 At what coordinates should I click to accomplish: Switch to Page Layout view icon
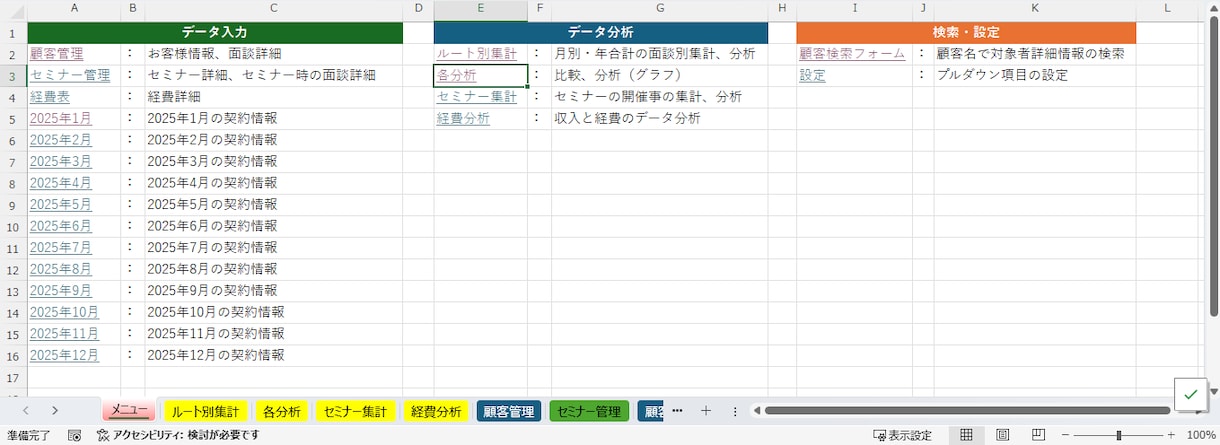coord(1002,435)
